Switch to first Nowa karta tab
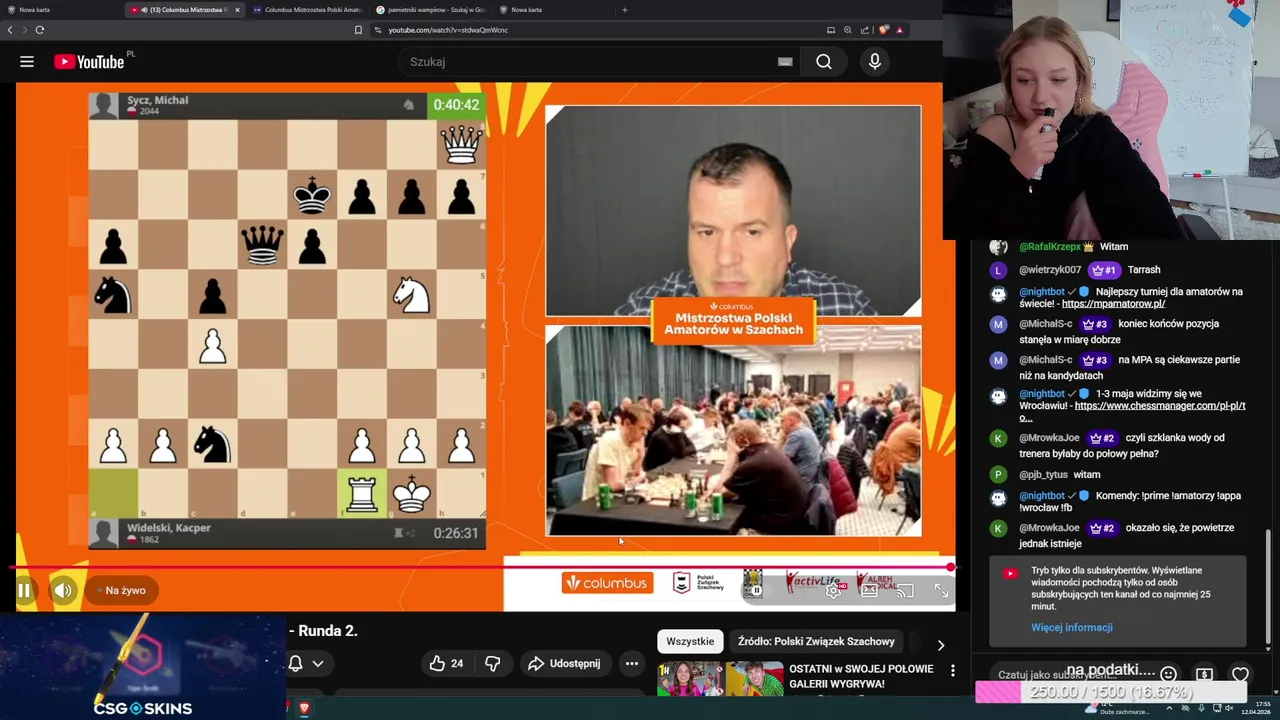Viewport: 1280px width, 720px height. click(x=62, y=10)
